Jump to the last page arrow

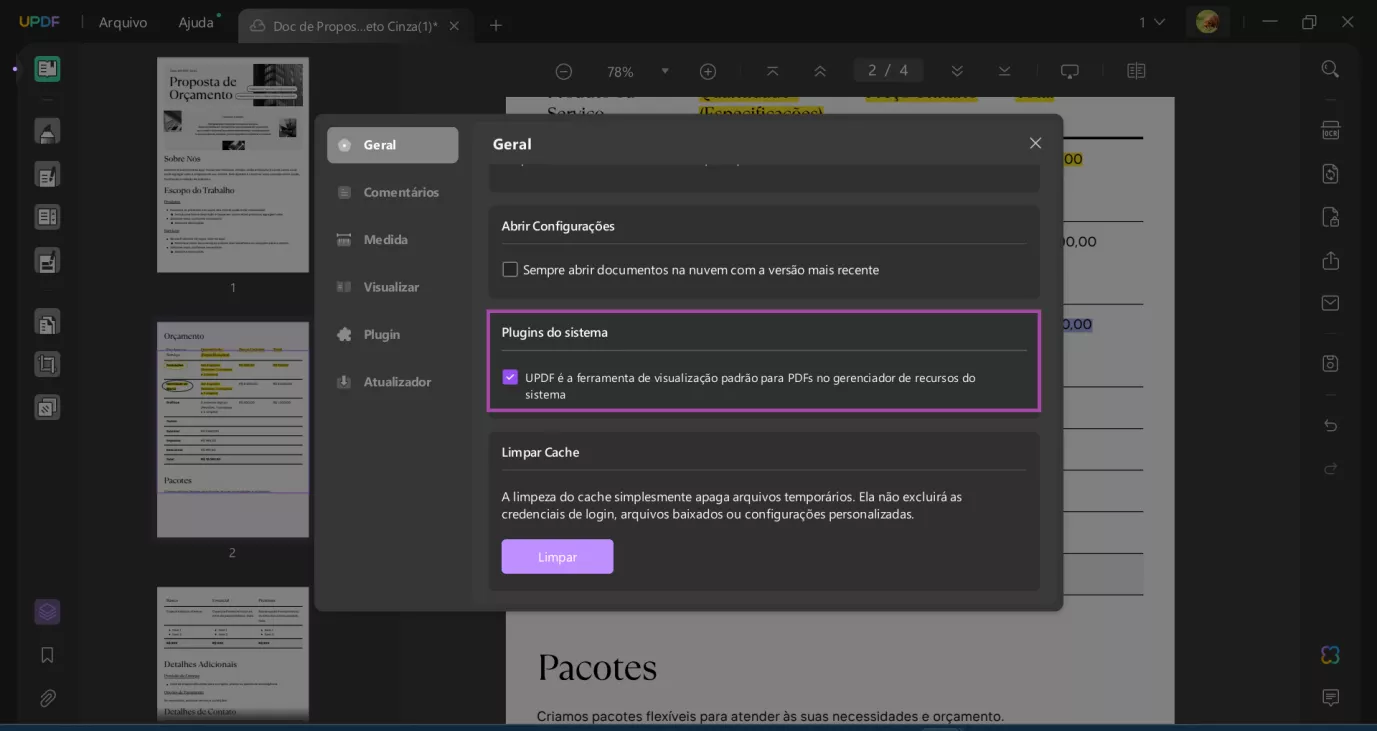pyautogui.click(x=1005, y=71)
